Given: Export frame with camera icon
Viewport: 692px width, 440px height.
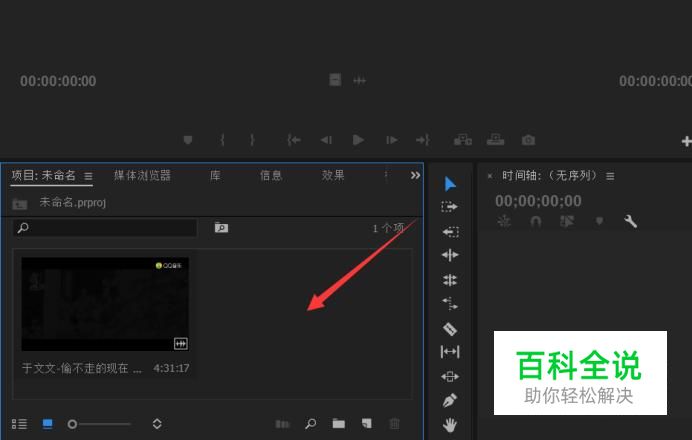Looking at the screenshot, I should click(x=528, y=140).
